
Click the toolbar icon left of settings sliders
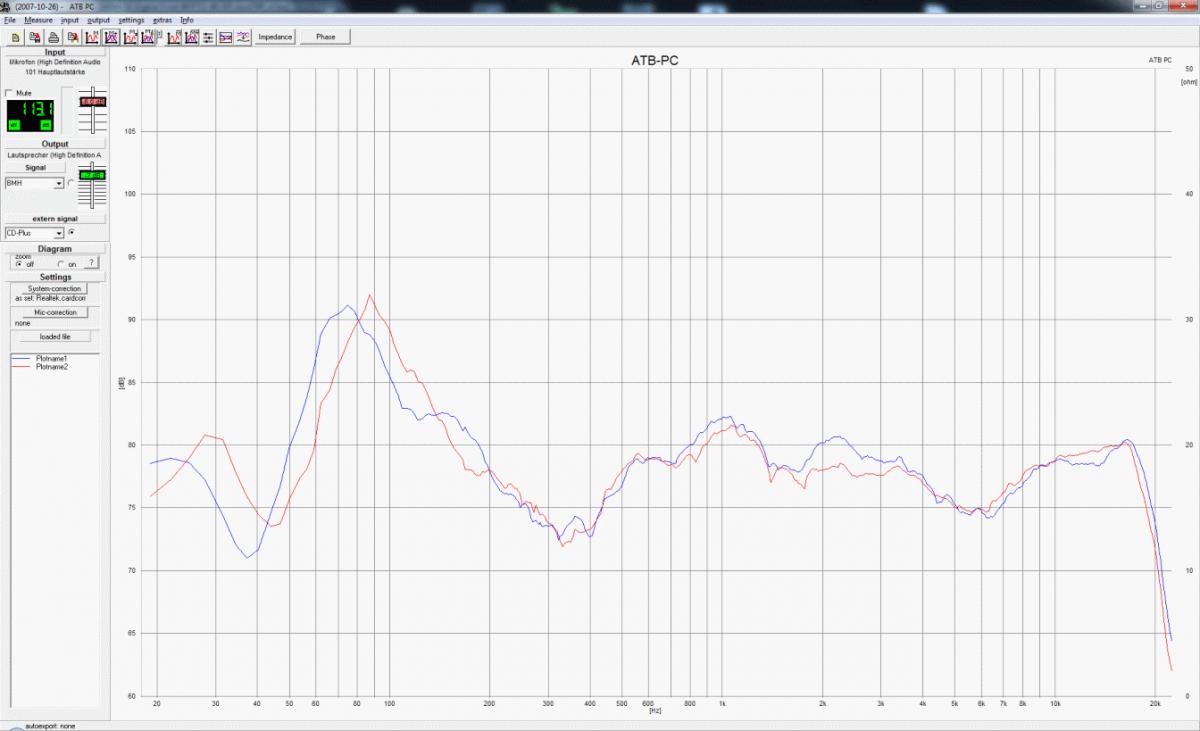coord(191,37)
